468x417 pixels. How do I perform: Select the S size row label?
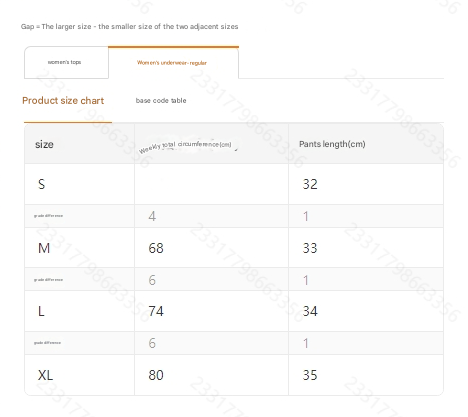point(41,184)
